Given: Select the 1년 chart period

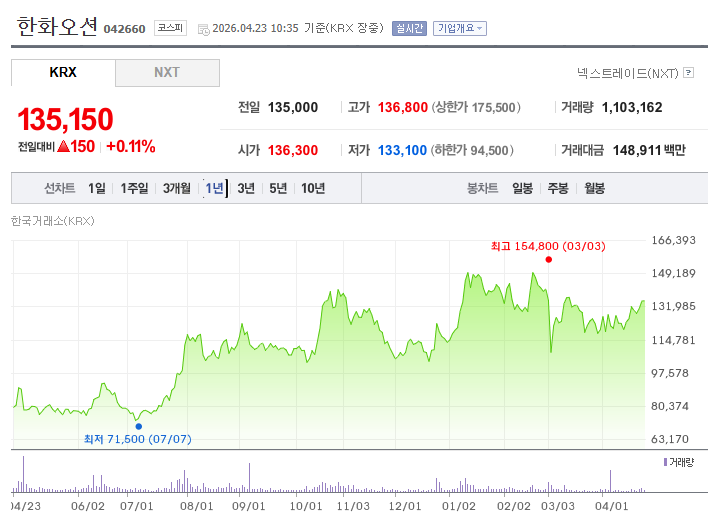Looking at the screenshot, I should click(x=214, y=188).
